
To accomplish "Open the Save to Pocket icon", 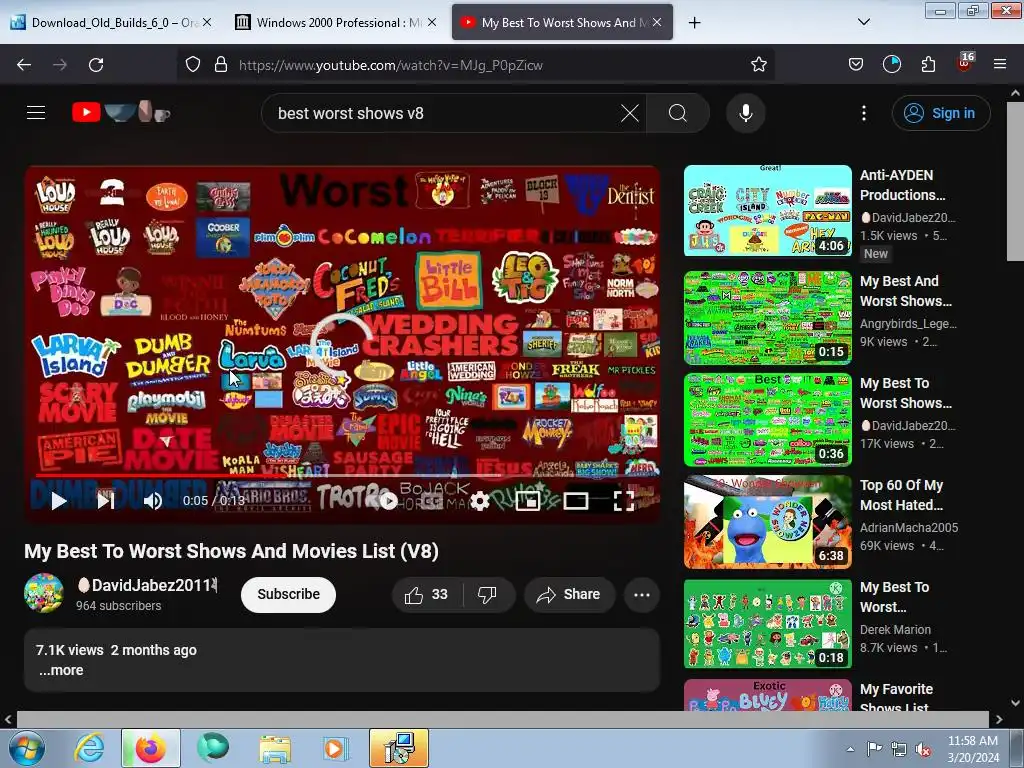I will (856, 65).
